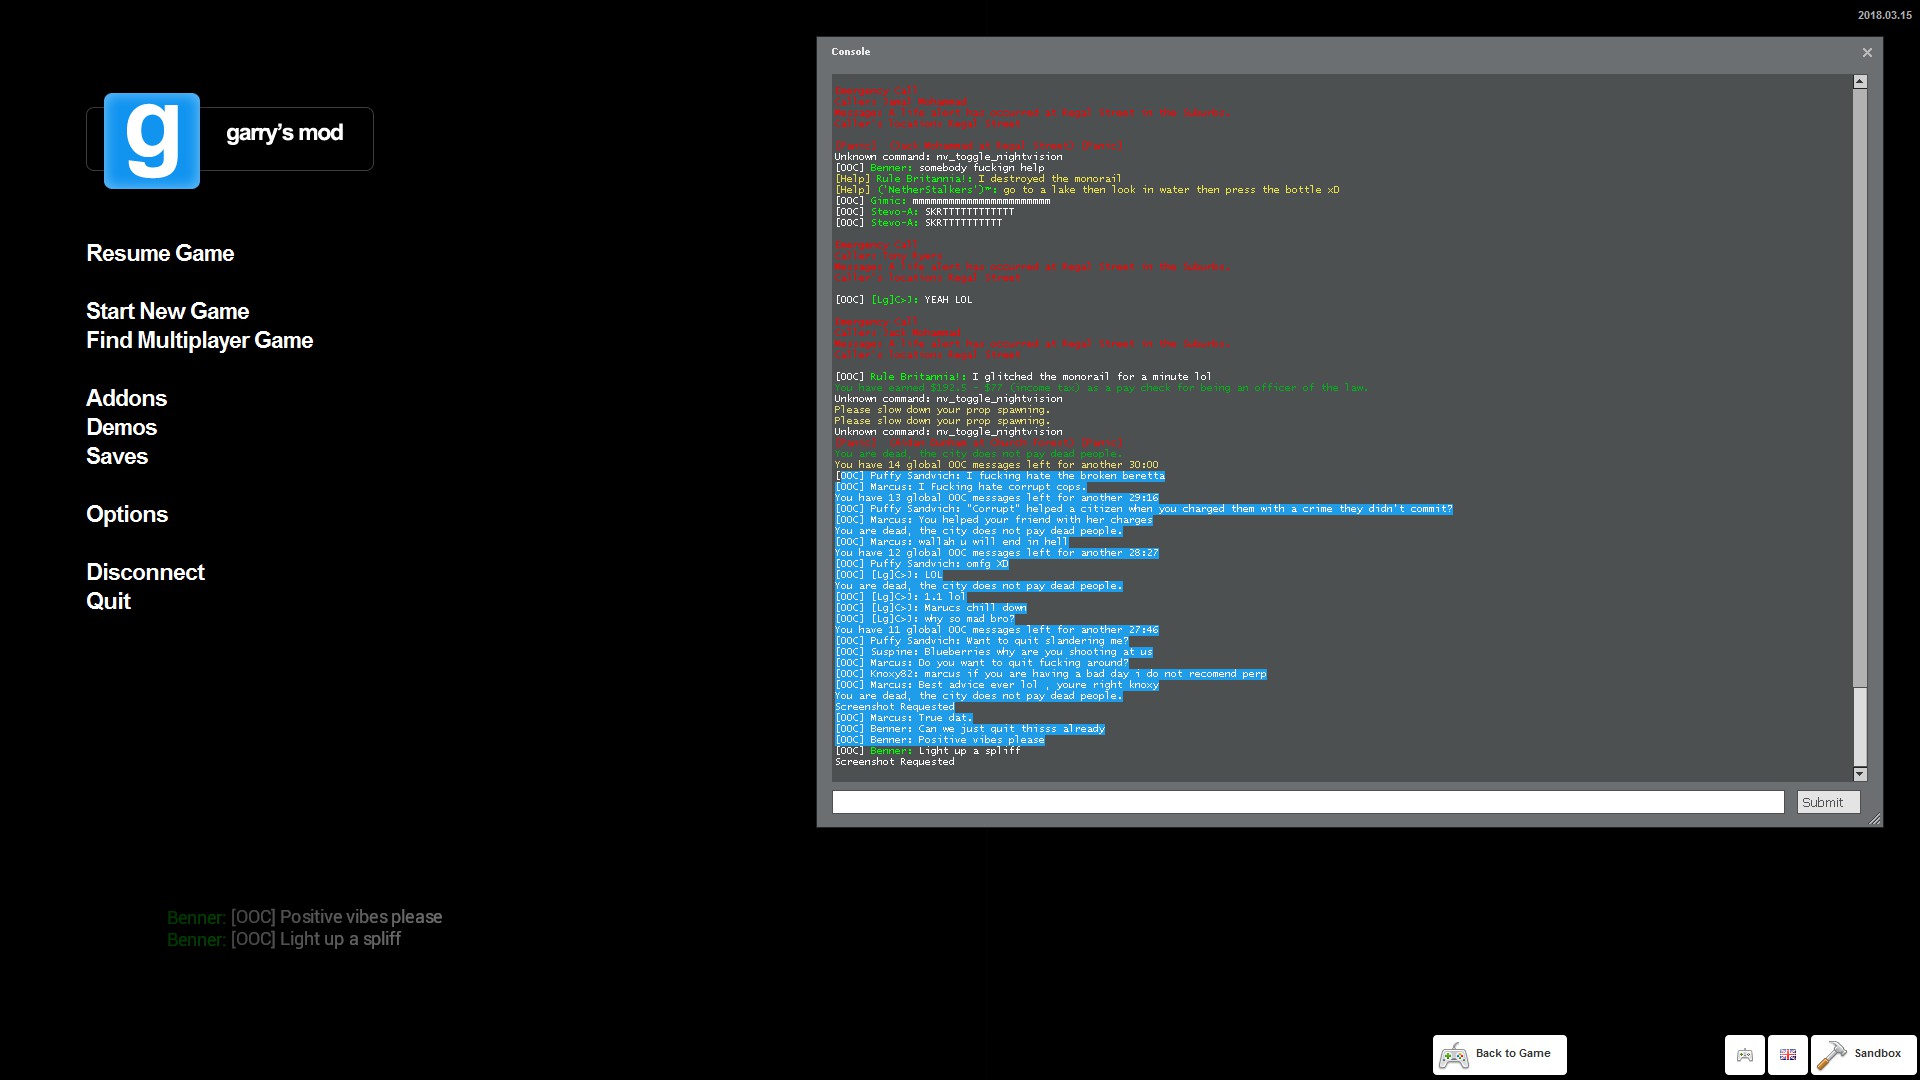Viewport: 1920px width, 1080px height.
Task: Click the Garry's Mod 'g' logo
Action: (152, 141)
